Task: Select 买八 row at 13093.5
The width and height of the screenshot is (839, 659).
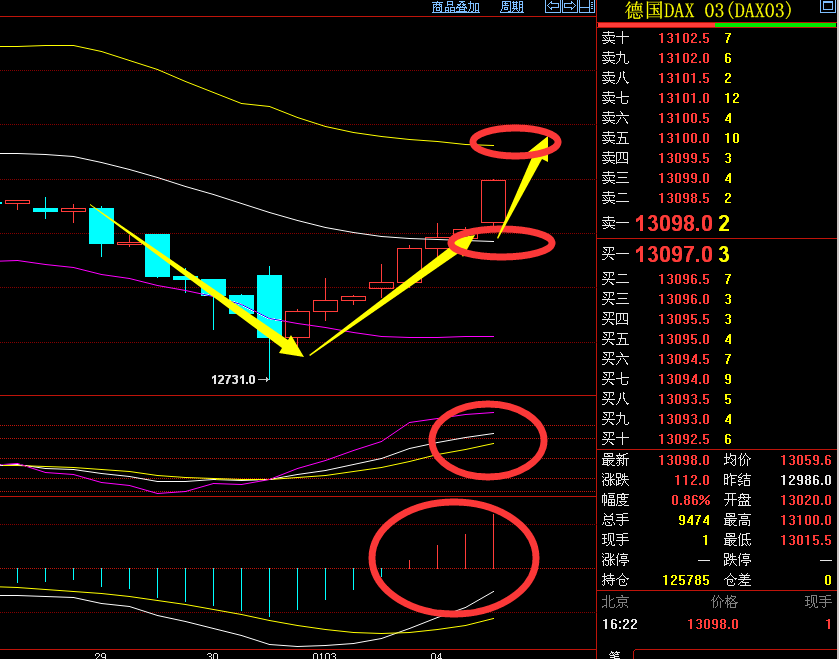Action: [x=716, y=399]
